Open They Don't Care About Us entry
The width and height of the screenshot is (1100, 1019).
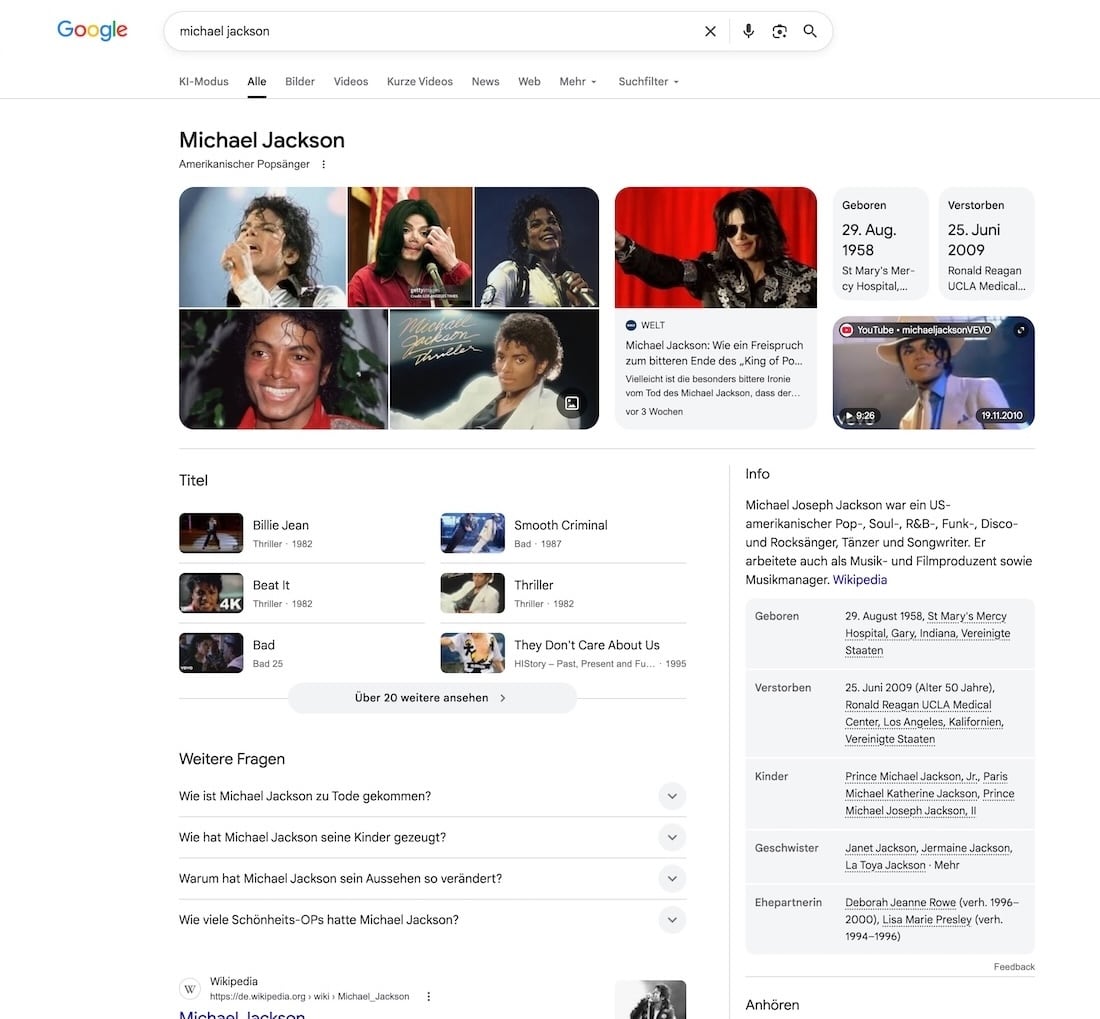click(x=563, y=653)
